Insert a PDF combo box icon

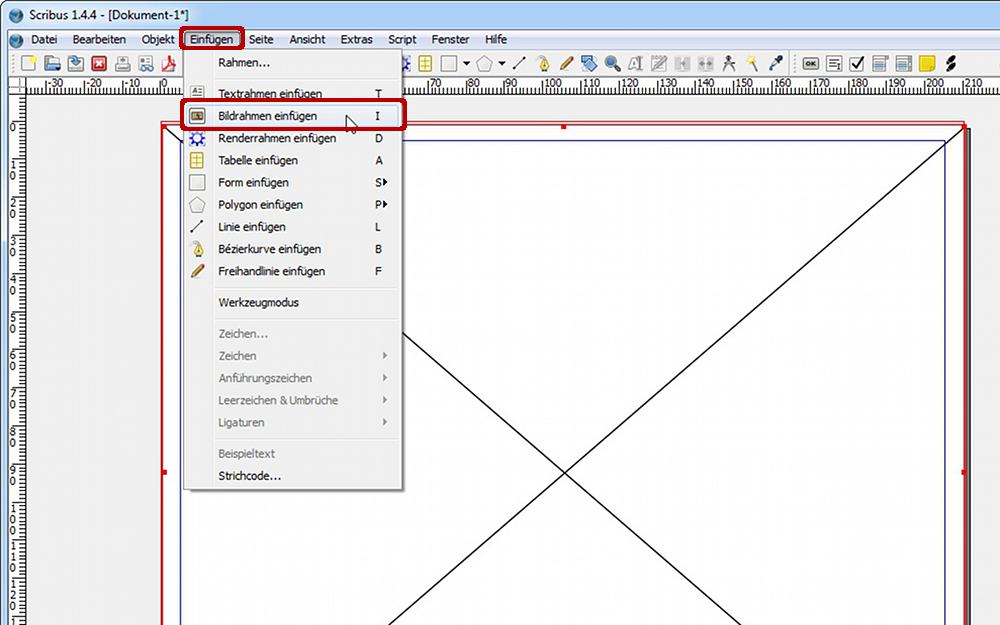coord(880,63)
